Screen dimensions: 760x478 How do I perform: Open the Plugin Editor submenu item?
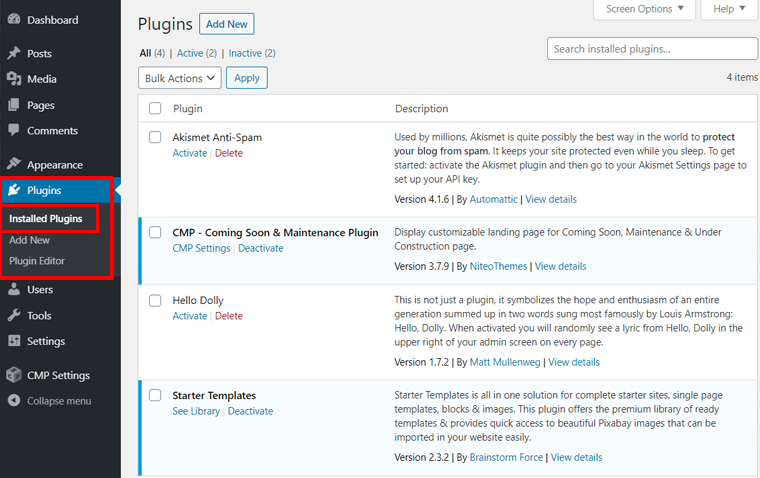[37, 261]
